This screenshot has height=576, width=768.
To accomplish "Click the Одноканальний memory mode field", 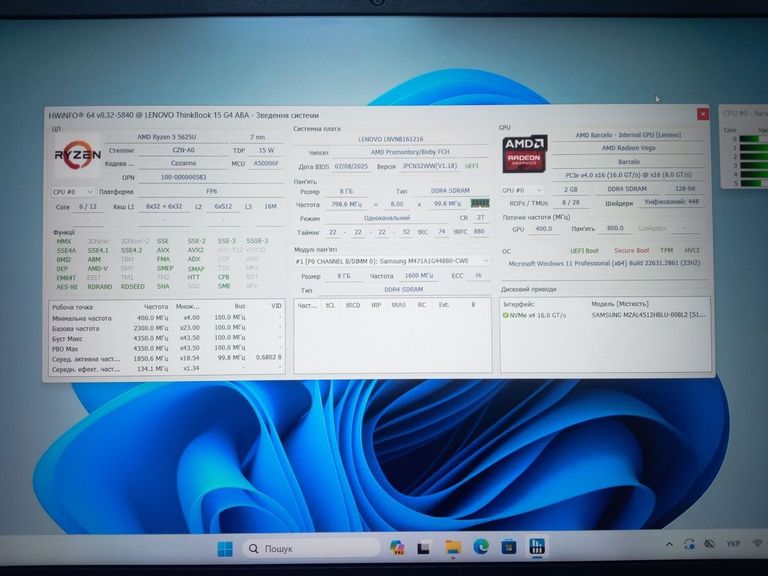I will [x=387, y=218].
